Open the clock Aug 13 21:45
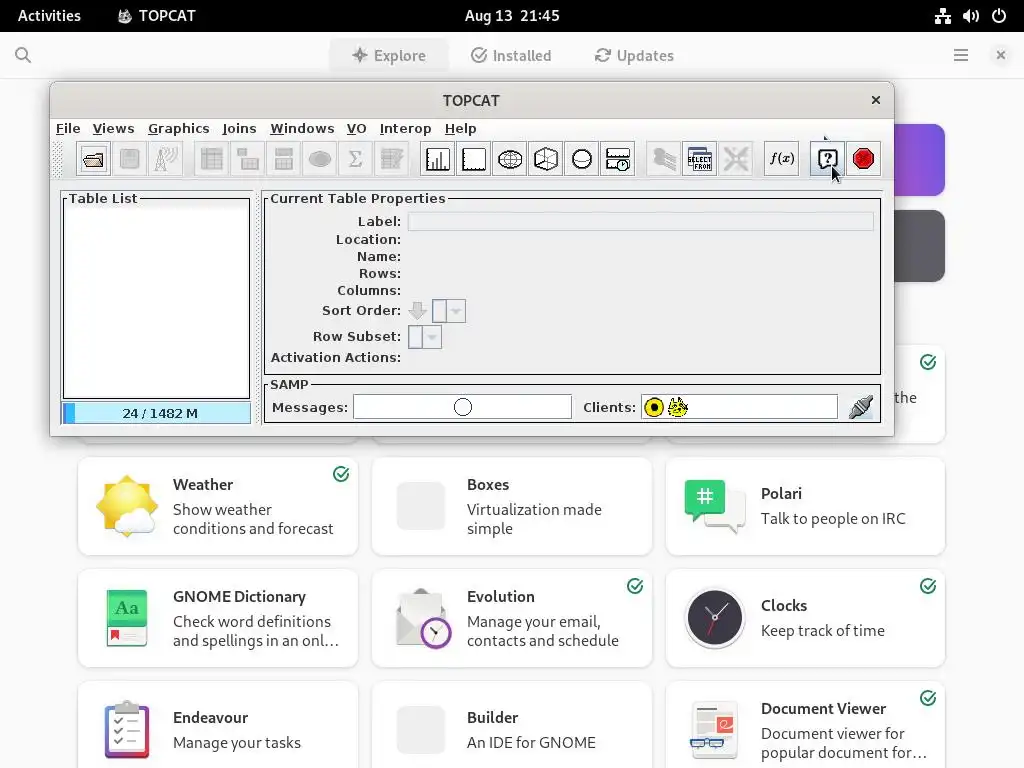 coord(512,16)
